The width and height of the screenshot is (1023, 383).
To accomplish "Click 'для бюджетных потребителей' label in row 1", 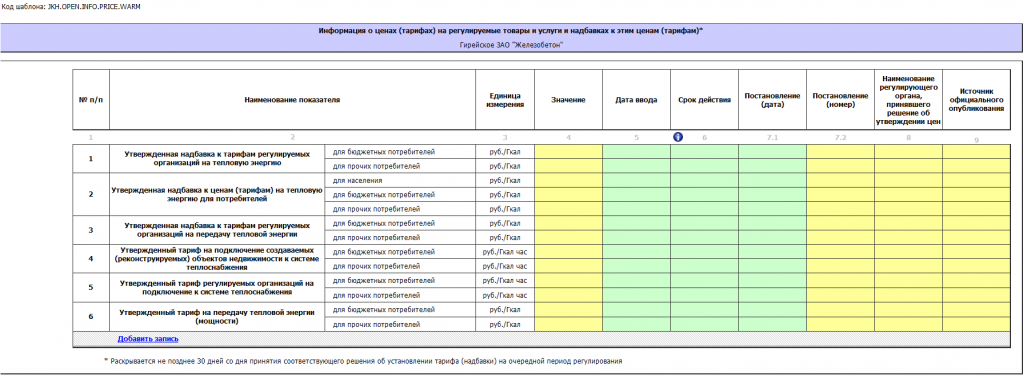I will click(x=384, y=152).
